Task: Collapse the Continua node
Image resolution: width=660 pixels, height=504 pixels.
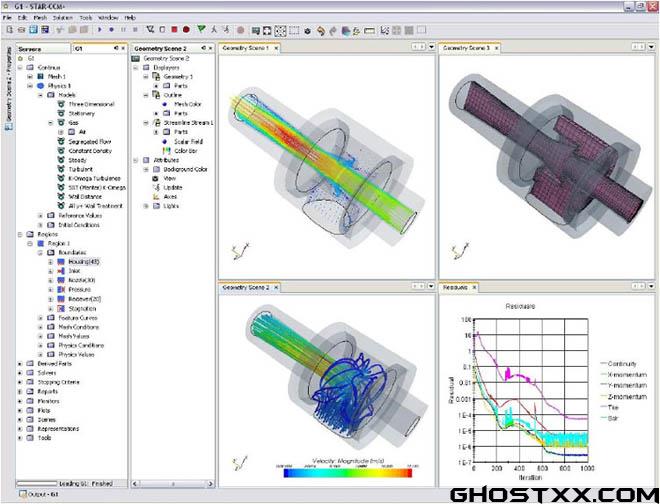Action: (x=20, y=67)
